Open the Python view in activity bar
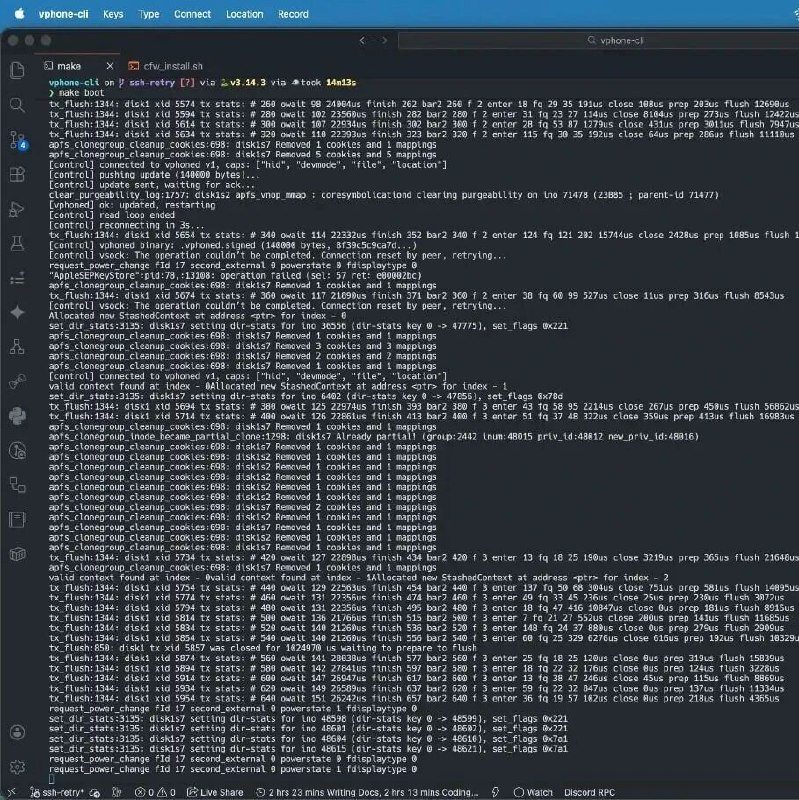This screenshot has height=800, width=799. point(17,416)
